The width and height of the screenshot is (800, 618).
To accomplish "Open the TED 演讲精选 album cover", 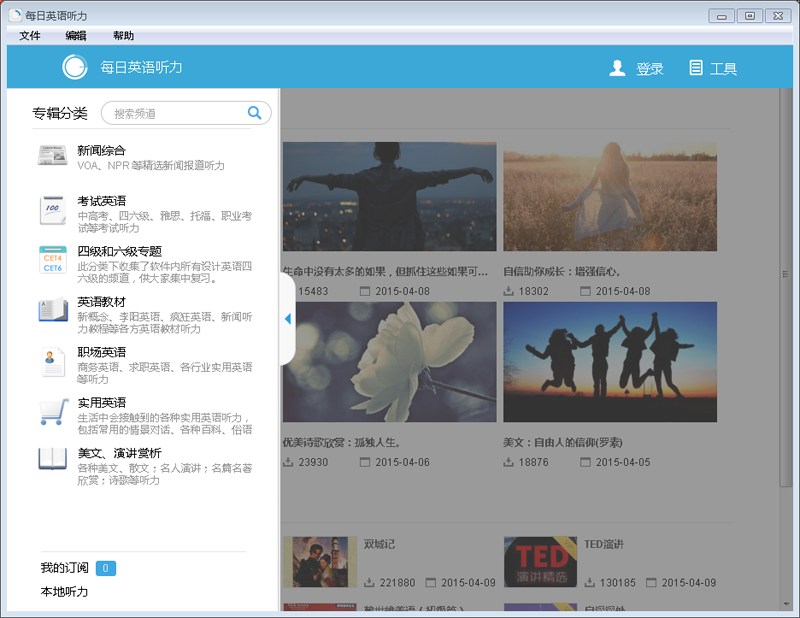I will [x=540, y=562].
